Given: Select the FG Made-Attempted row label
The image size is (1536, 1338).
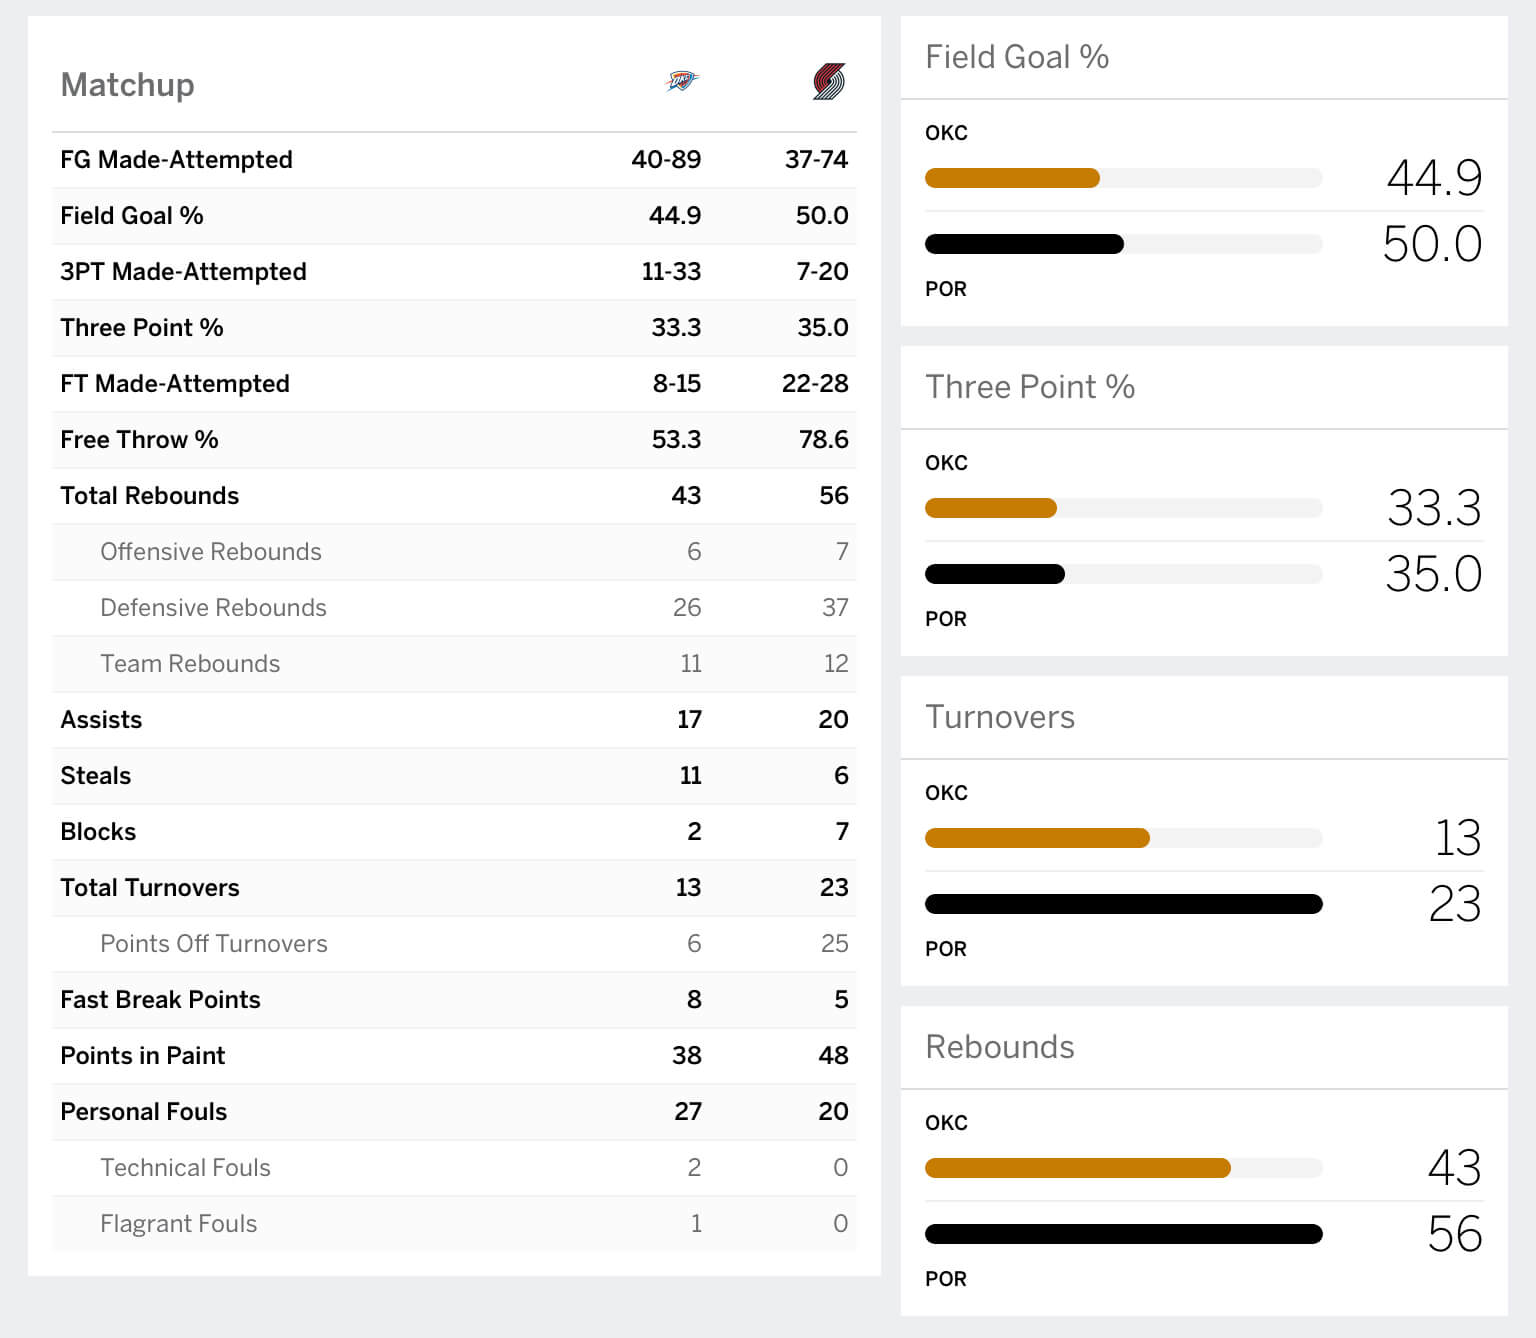Looking at the screenshot, I should 176,160.
